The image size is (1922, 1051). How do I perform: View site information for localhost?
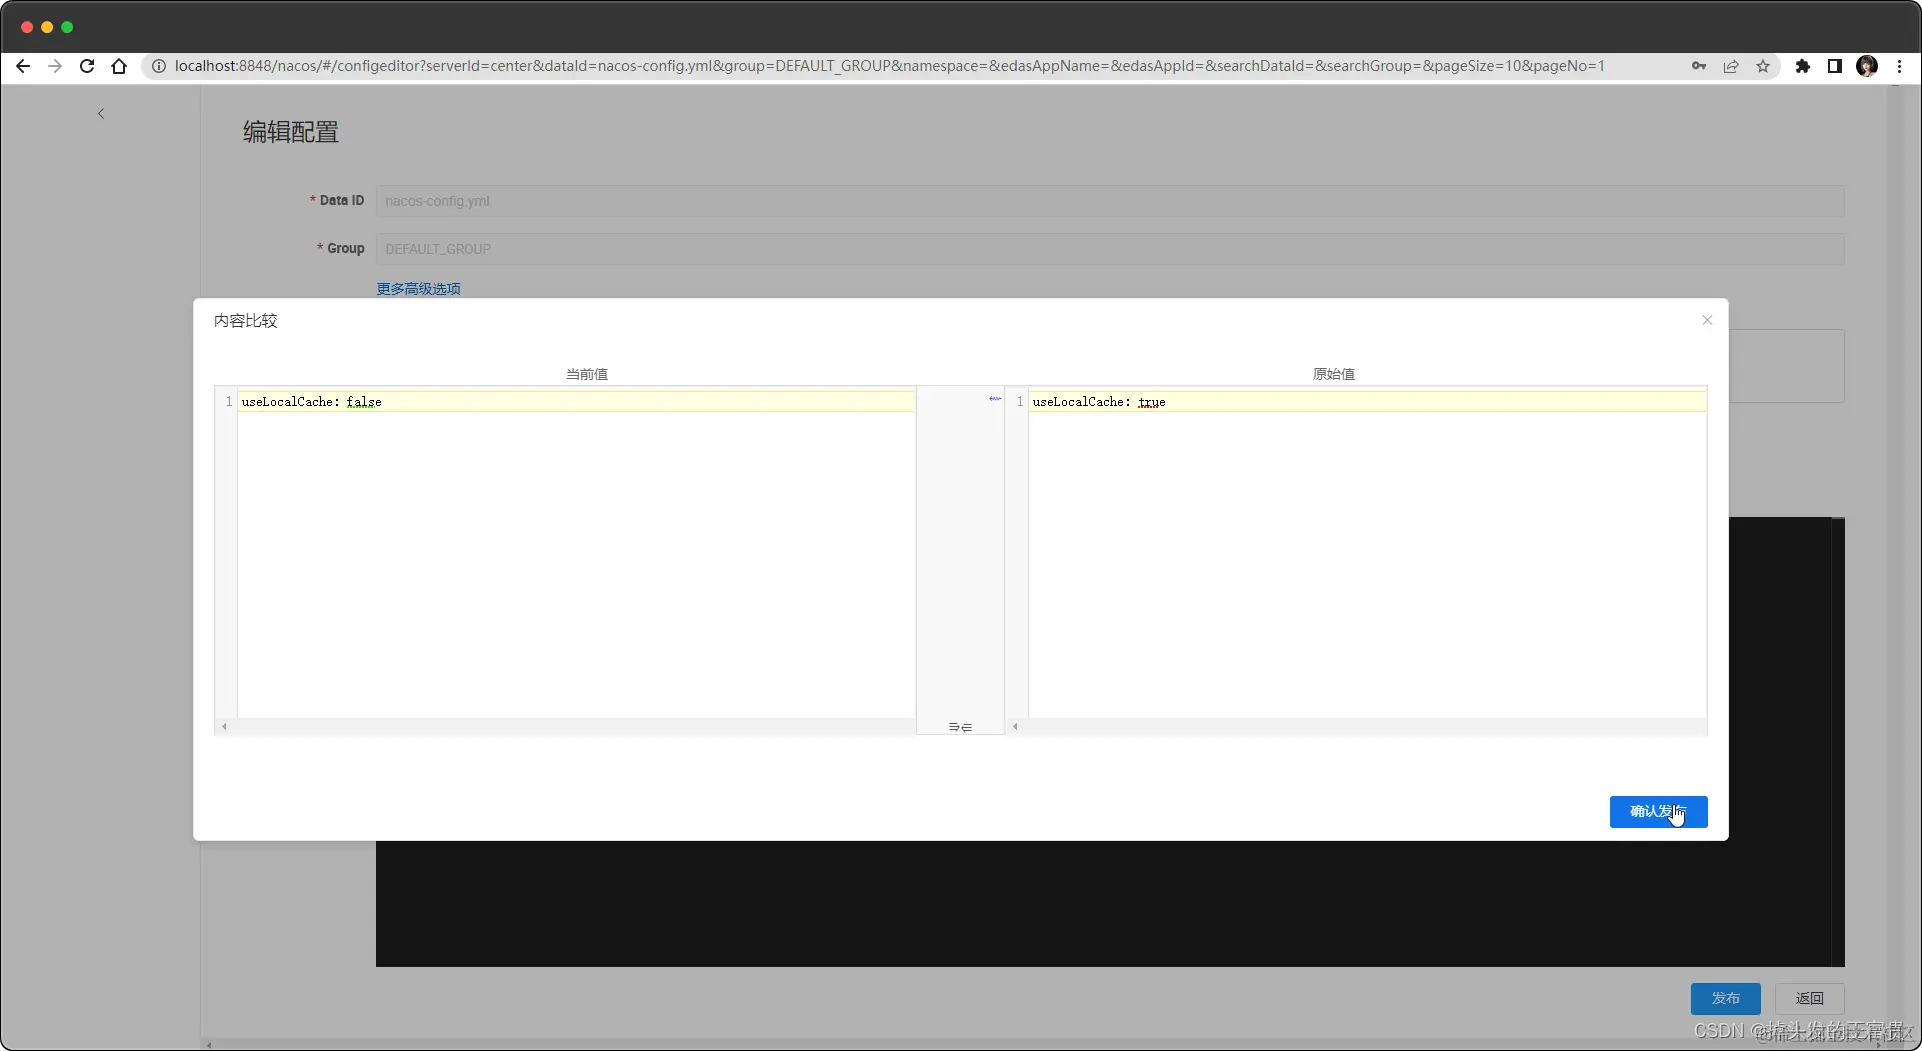[158, 66]
